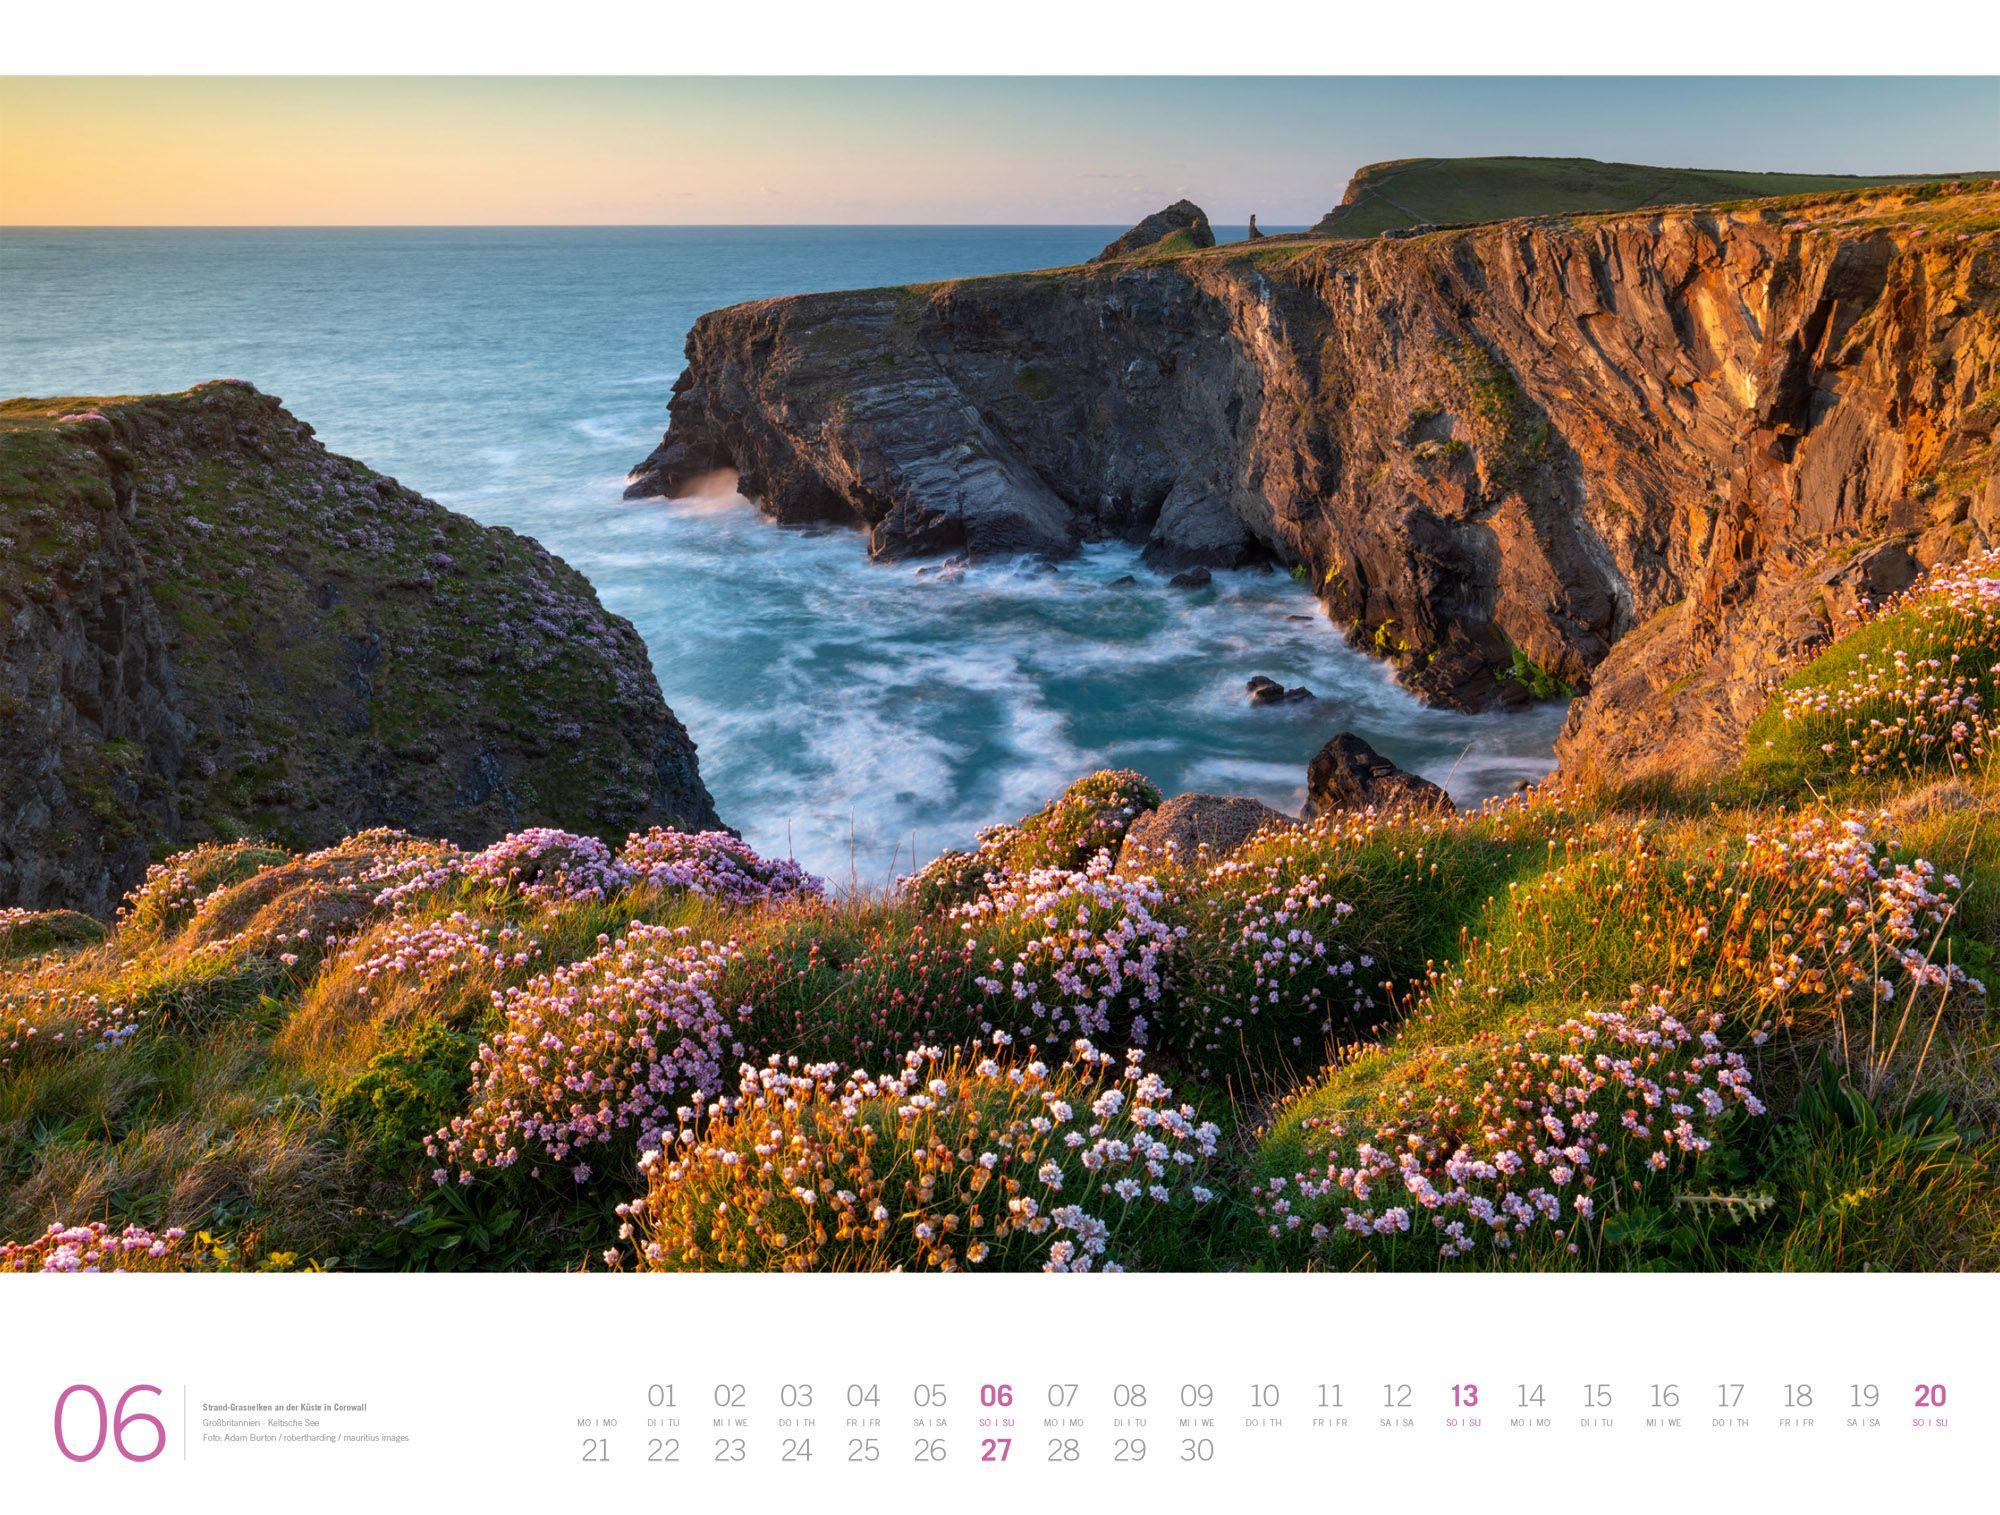Click the pink Sunday date 13
This screenshot has width=2000, height=1515.
pyautogui.click(x=1461, y=1397)
